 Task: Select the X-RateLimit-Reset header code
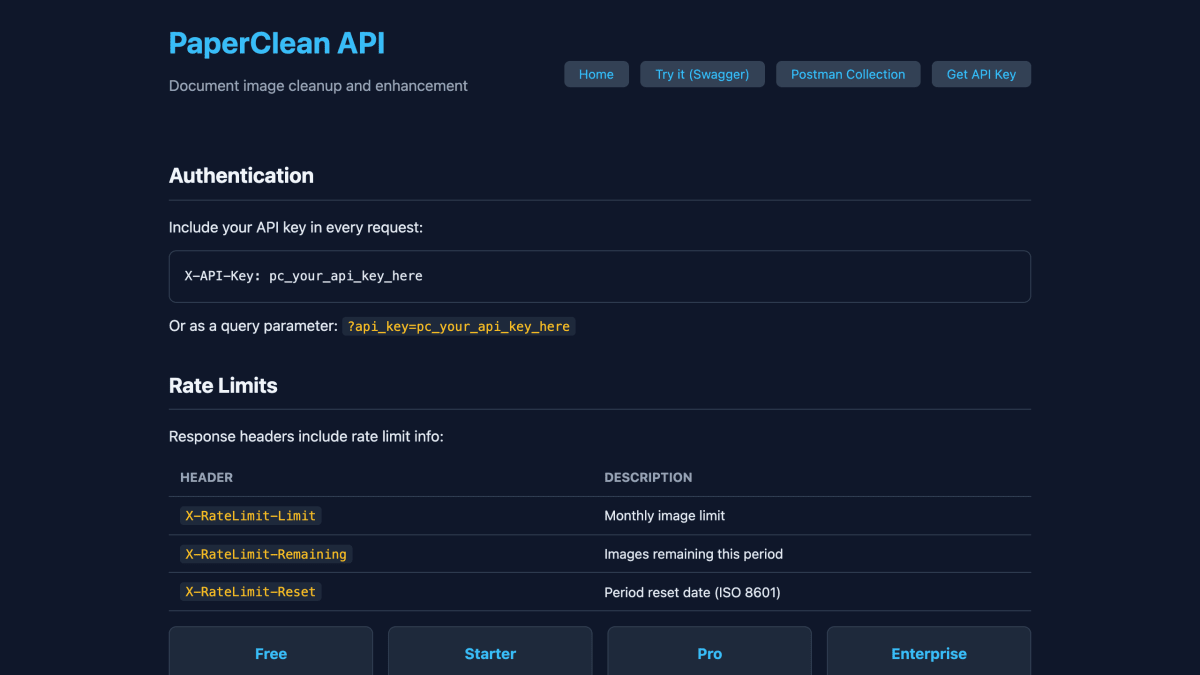pos(251,592)
